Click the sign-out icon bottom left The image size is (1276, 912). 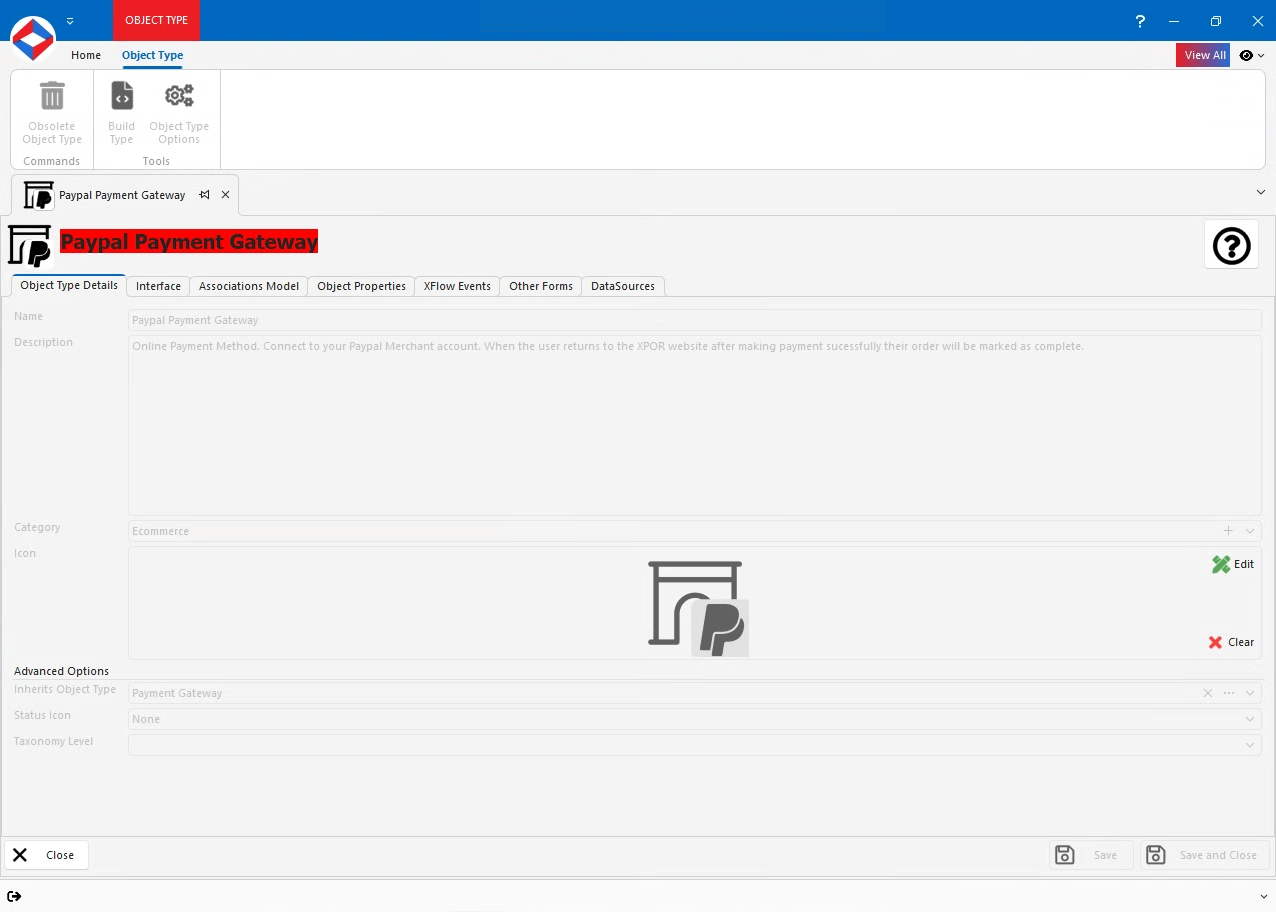(x=15, y=896)
